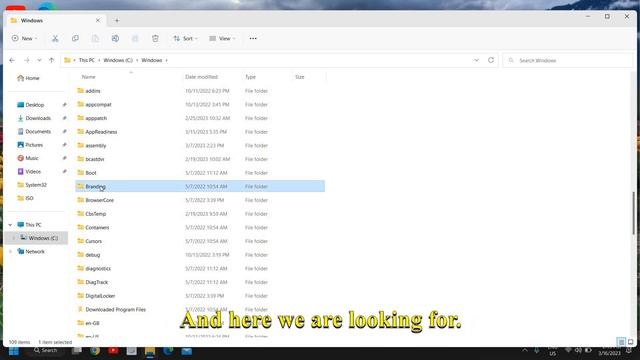Expand the Network tree node
Screen dimensions: 640x360
[x=10, y=251]
